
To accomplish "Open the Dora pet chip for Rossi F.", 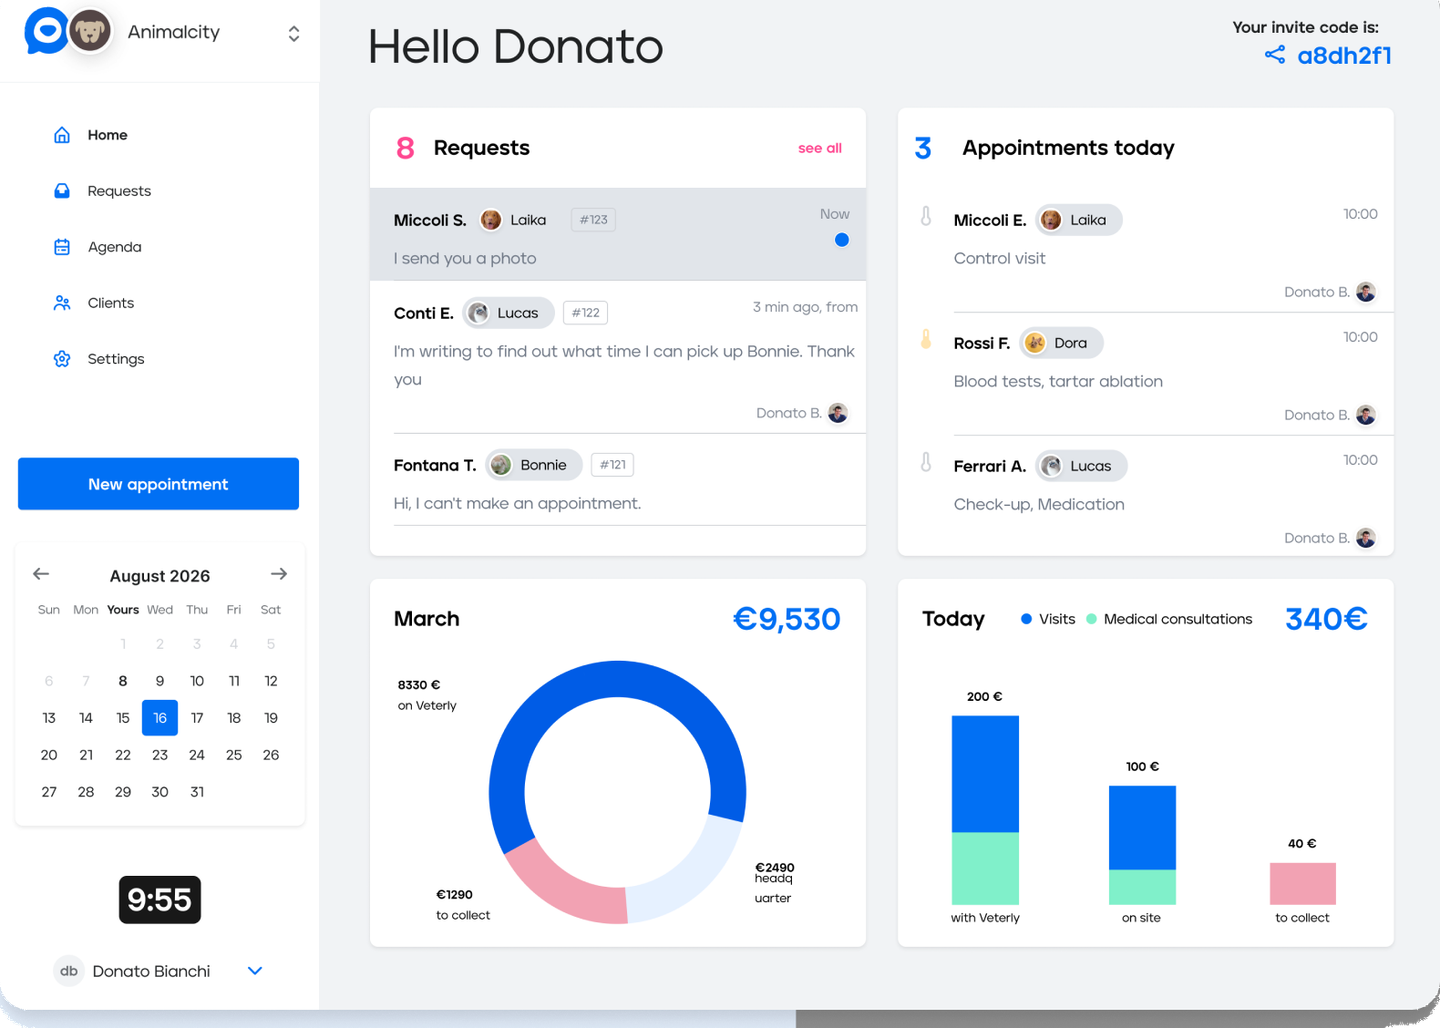I will tap(1061, 343).
